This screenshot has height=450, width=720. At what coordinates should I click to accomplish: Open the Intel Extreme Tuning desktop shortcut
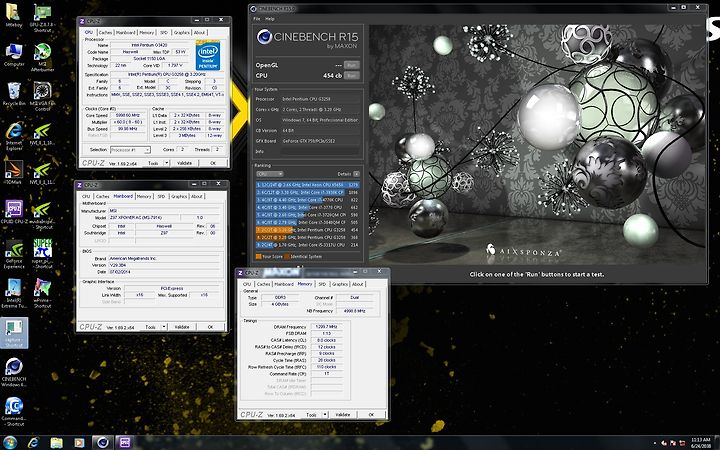[14, 293]
